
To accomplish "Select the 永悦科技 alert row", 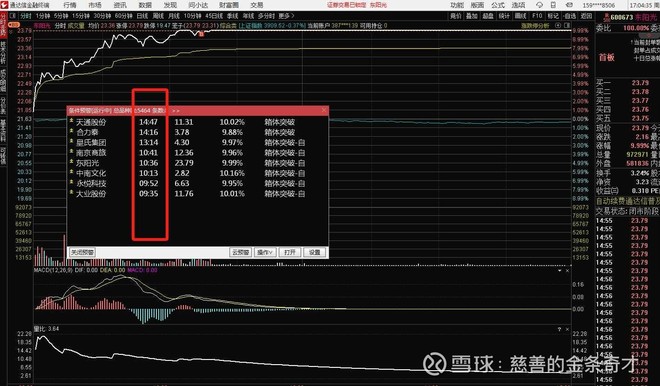I will [x=197, y=183].
